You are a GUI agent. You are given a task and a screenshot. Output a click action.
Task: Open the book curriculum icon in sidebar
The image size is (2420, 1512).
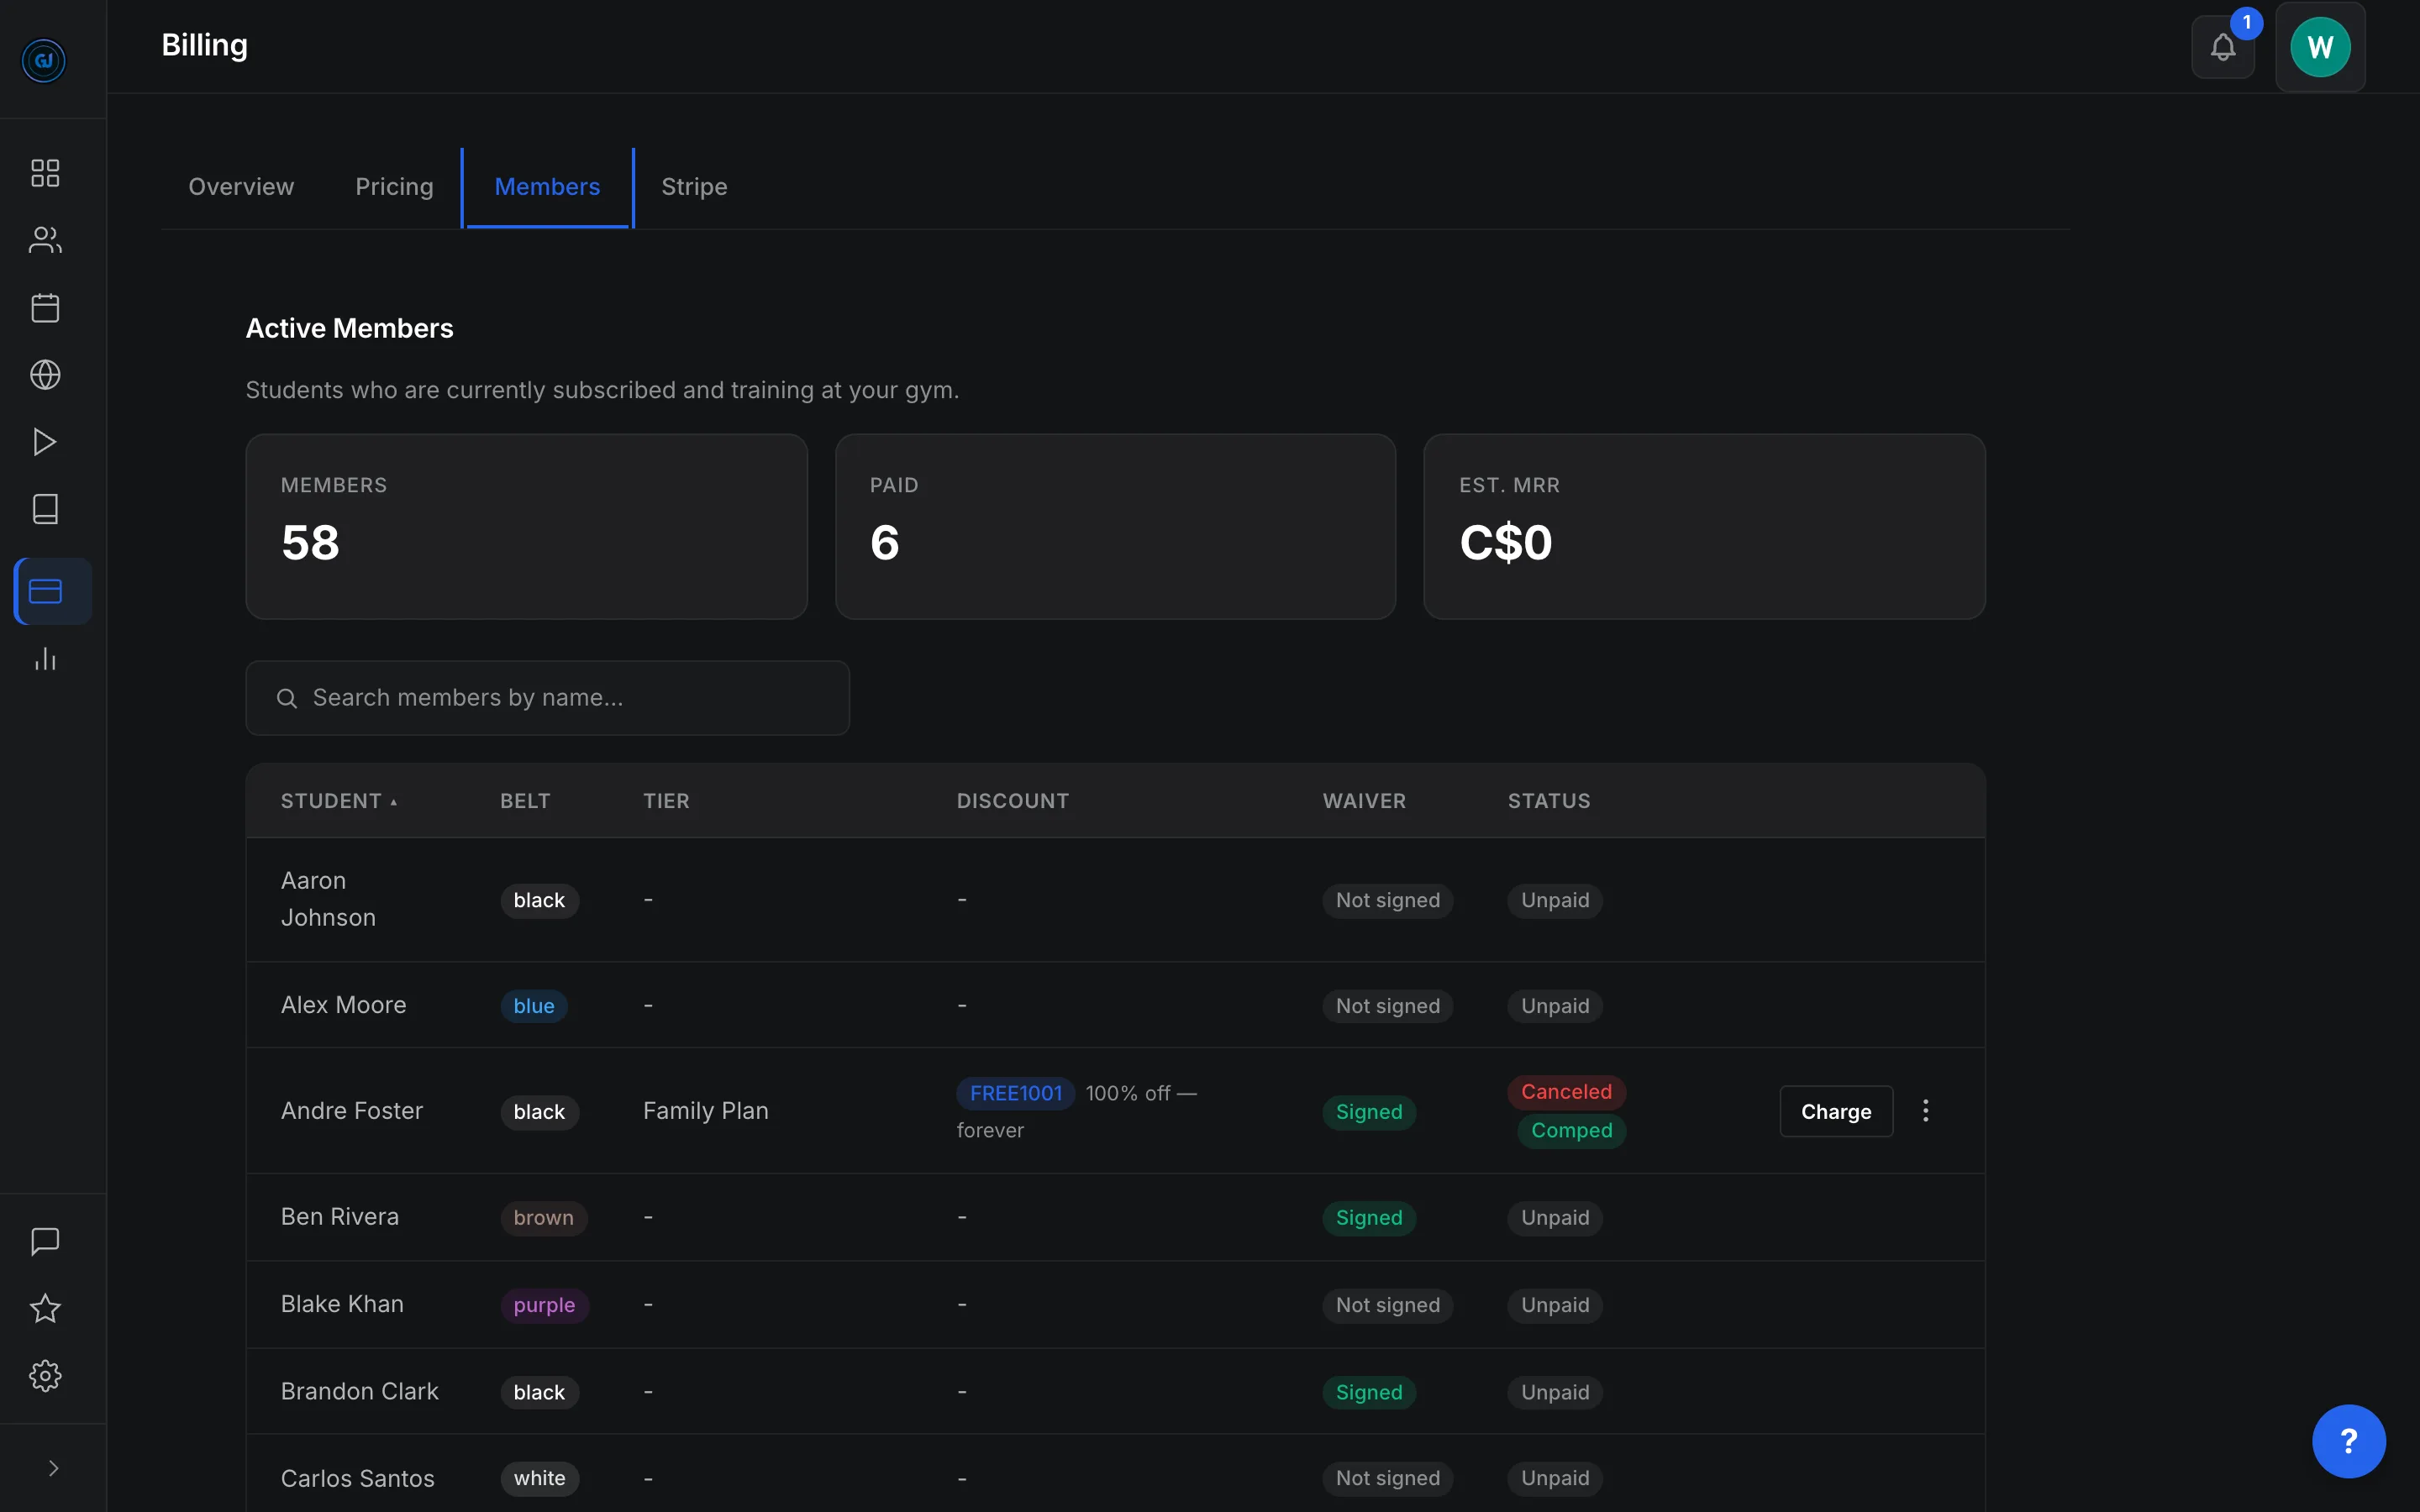click(x=45, y=509)
